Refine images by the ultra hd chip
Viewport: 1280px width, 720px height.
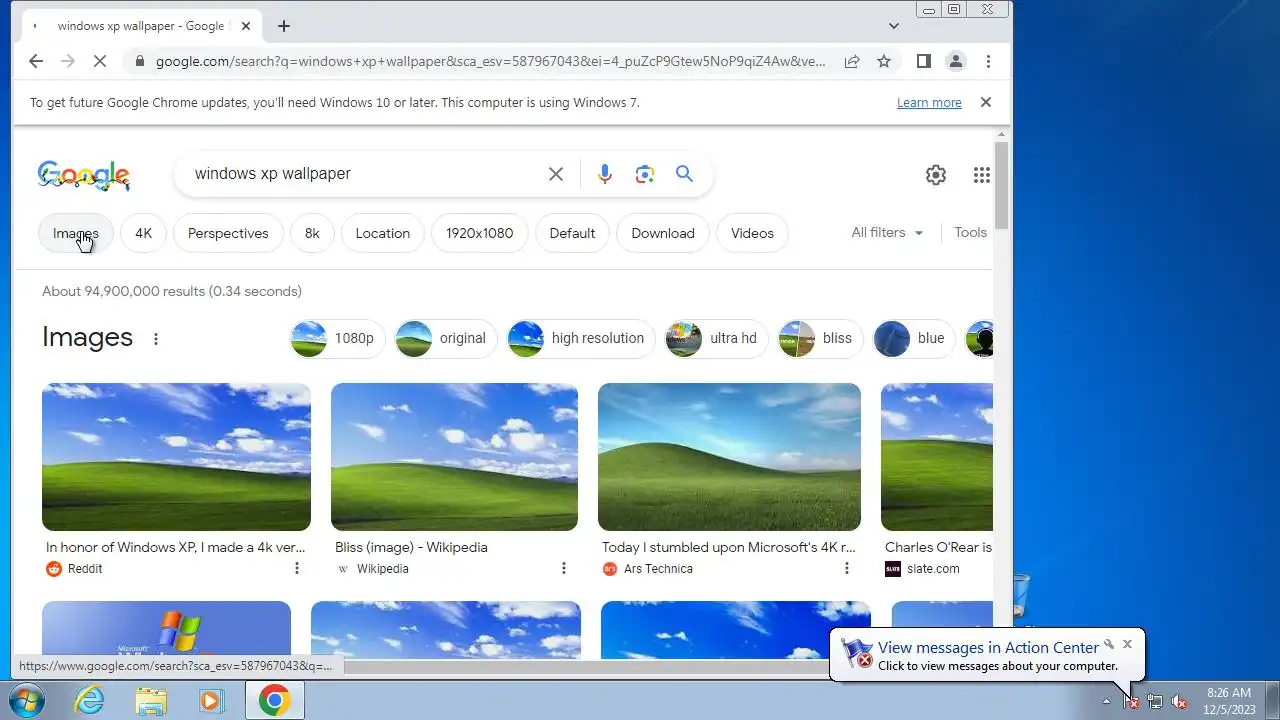(717, 338)
